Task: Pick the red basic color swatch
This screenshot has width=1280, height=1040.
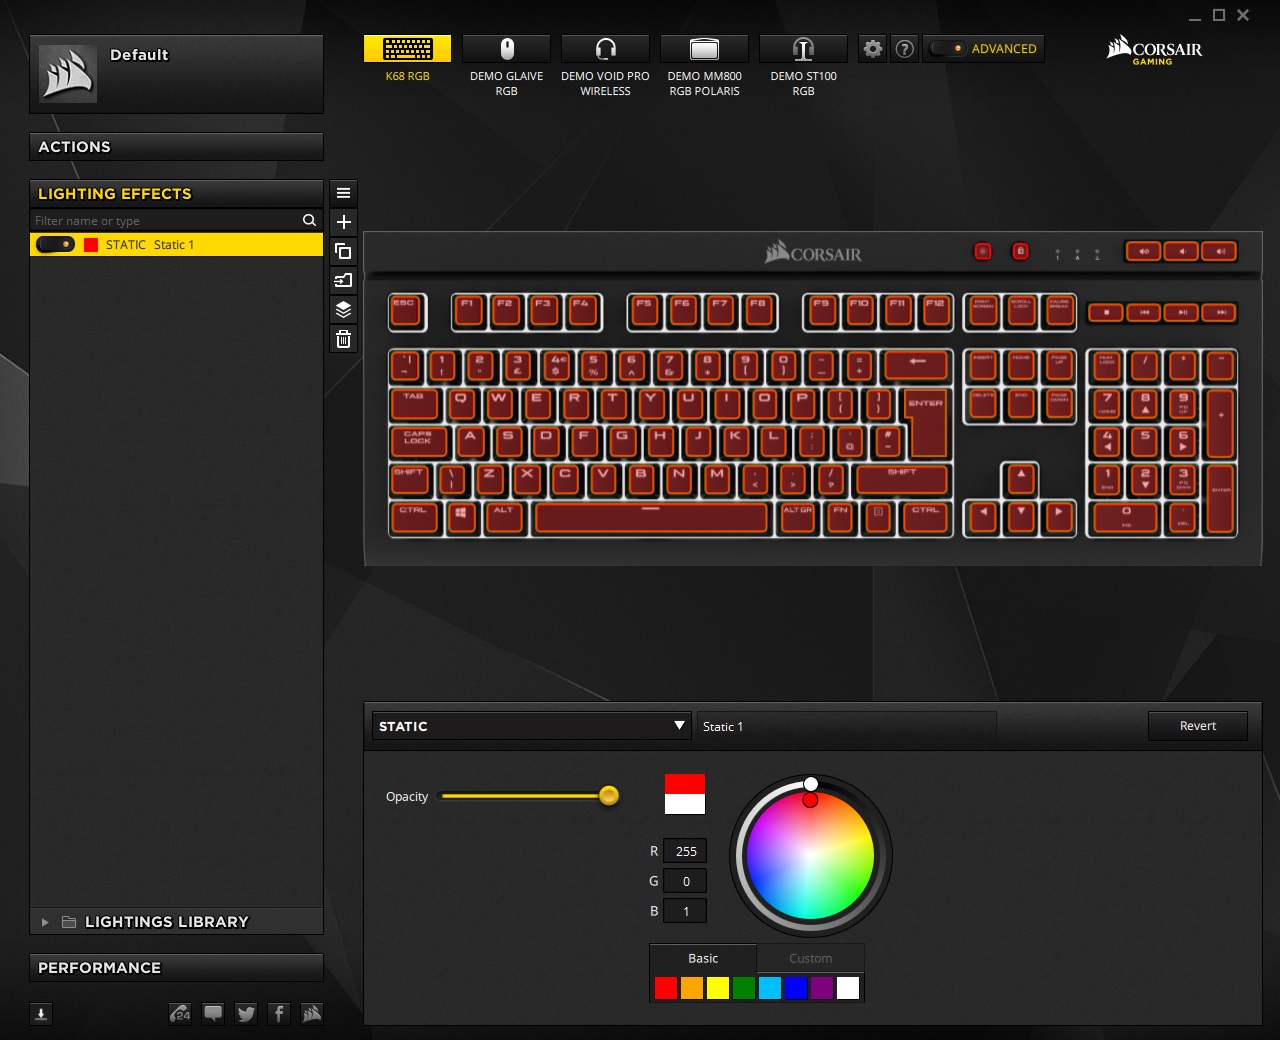Action: point(666,988)
